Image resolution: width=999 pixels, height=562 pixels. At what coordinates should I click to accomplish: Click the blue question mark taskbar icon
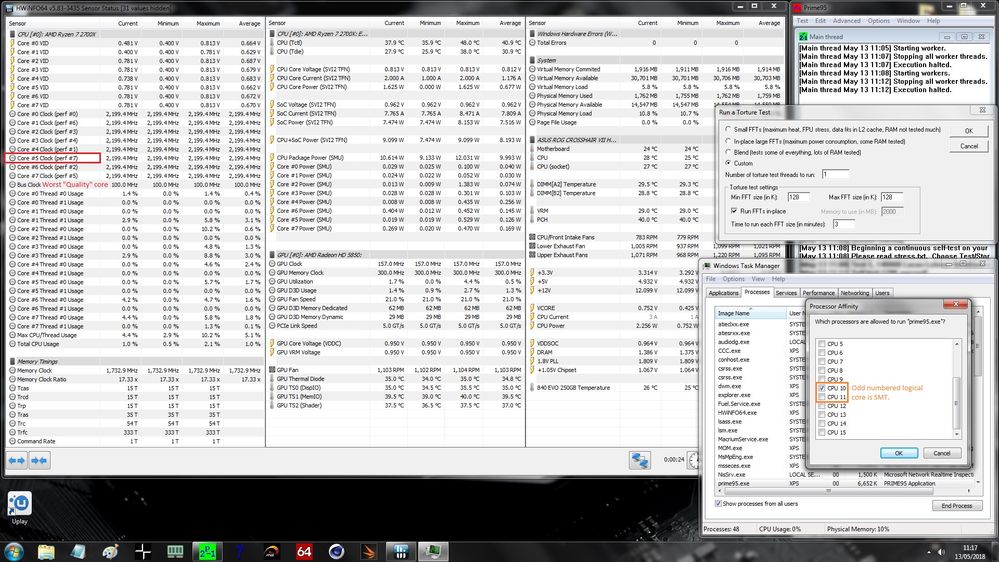240,552
